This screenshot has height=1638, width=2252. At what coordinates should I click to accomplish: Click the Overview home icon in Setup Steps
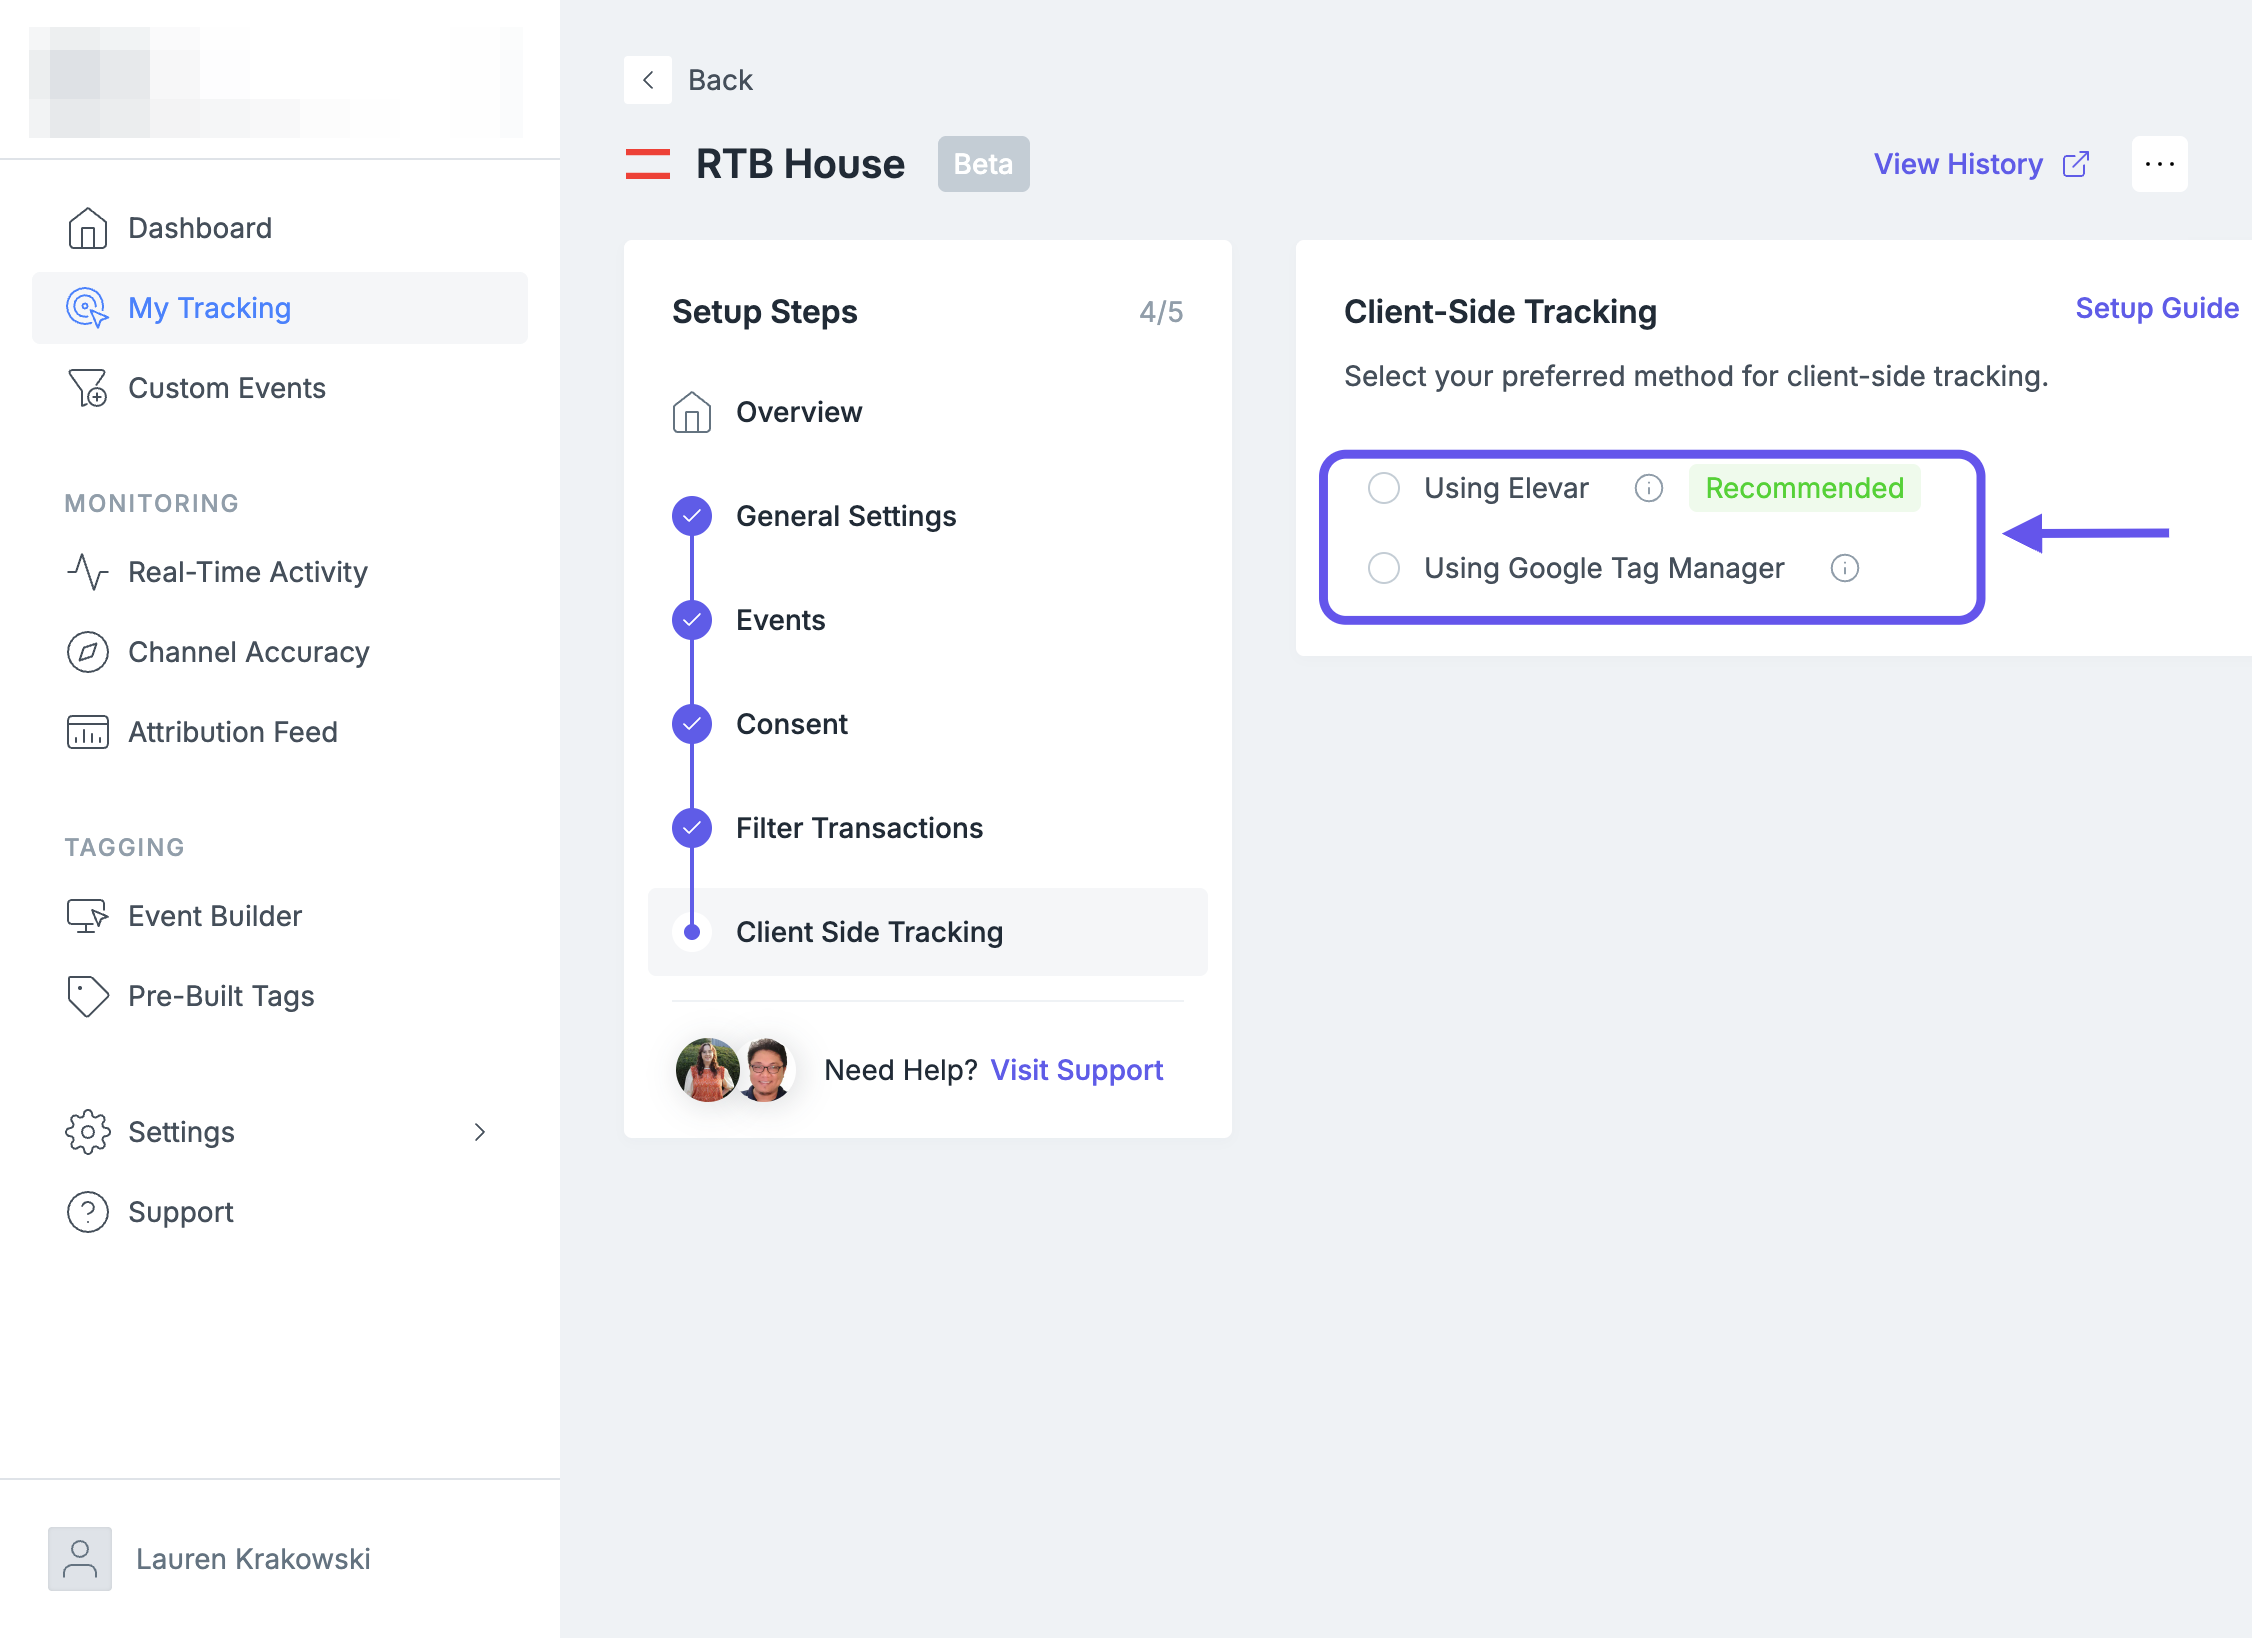(692, 412)
